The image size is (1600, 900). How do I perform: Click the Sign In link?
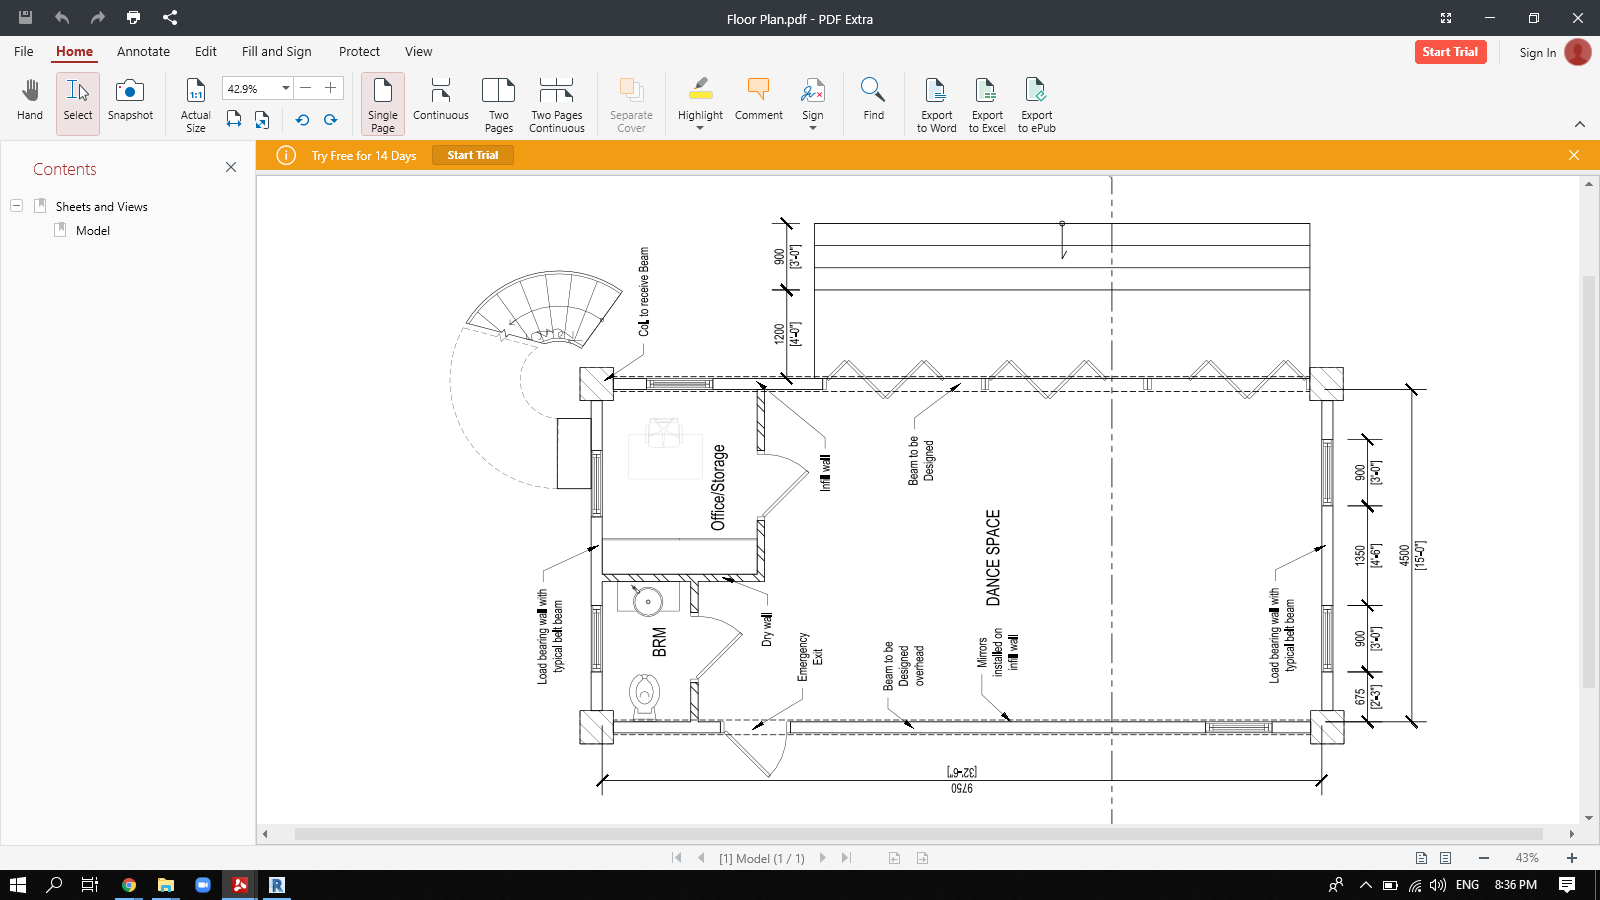point(1537,53)
